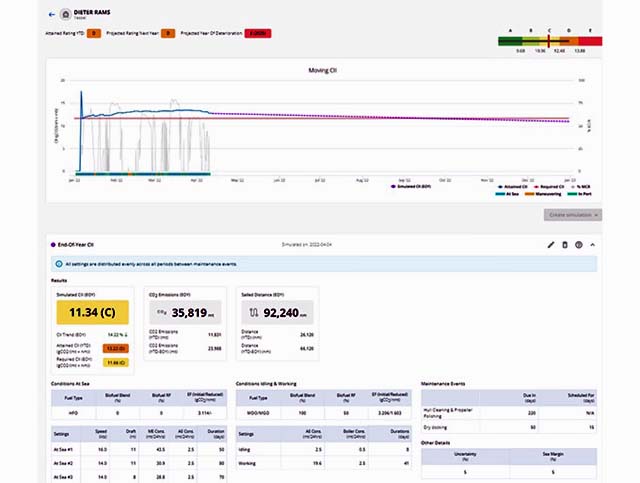Click the vessel icon beside DIETER RAMS
Image resolution: width=640 pixels, height=483 pixels.
(x=66, y=14)
